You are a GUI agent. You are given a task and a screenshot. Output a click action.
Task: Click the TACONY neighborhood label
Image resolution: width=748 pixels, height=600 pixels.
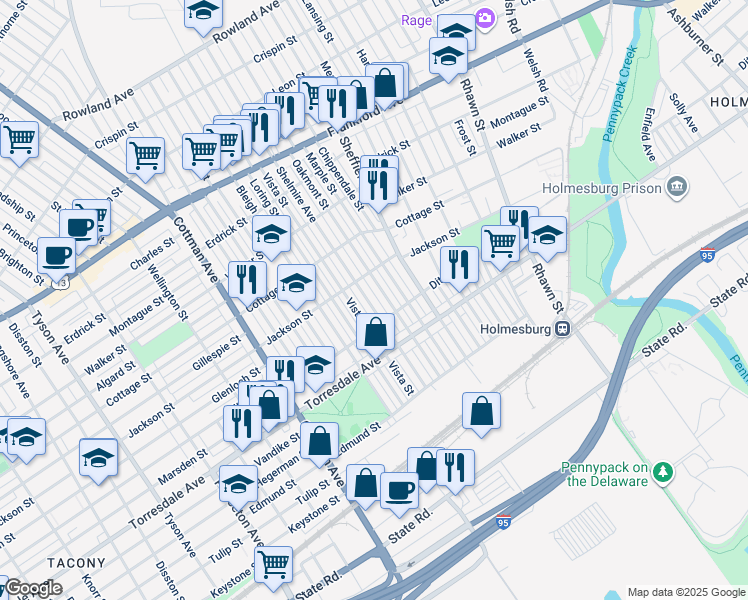(76, 563)
